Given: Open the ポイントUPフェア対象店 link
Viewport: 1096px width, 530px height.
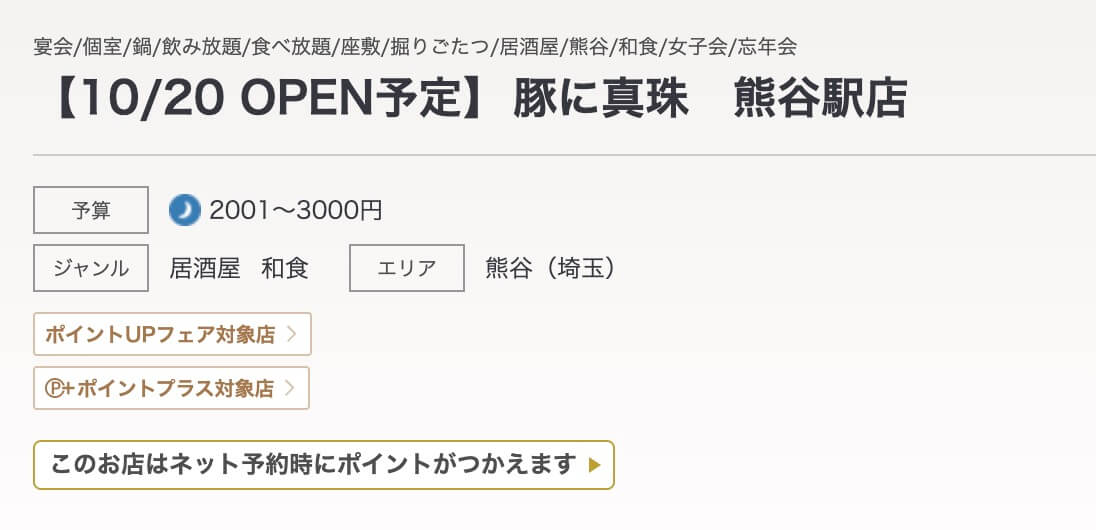Looking at the screenshot, I should (x=160, y=335).
